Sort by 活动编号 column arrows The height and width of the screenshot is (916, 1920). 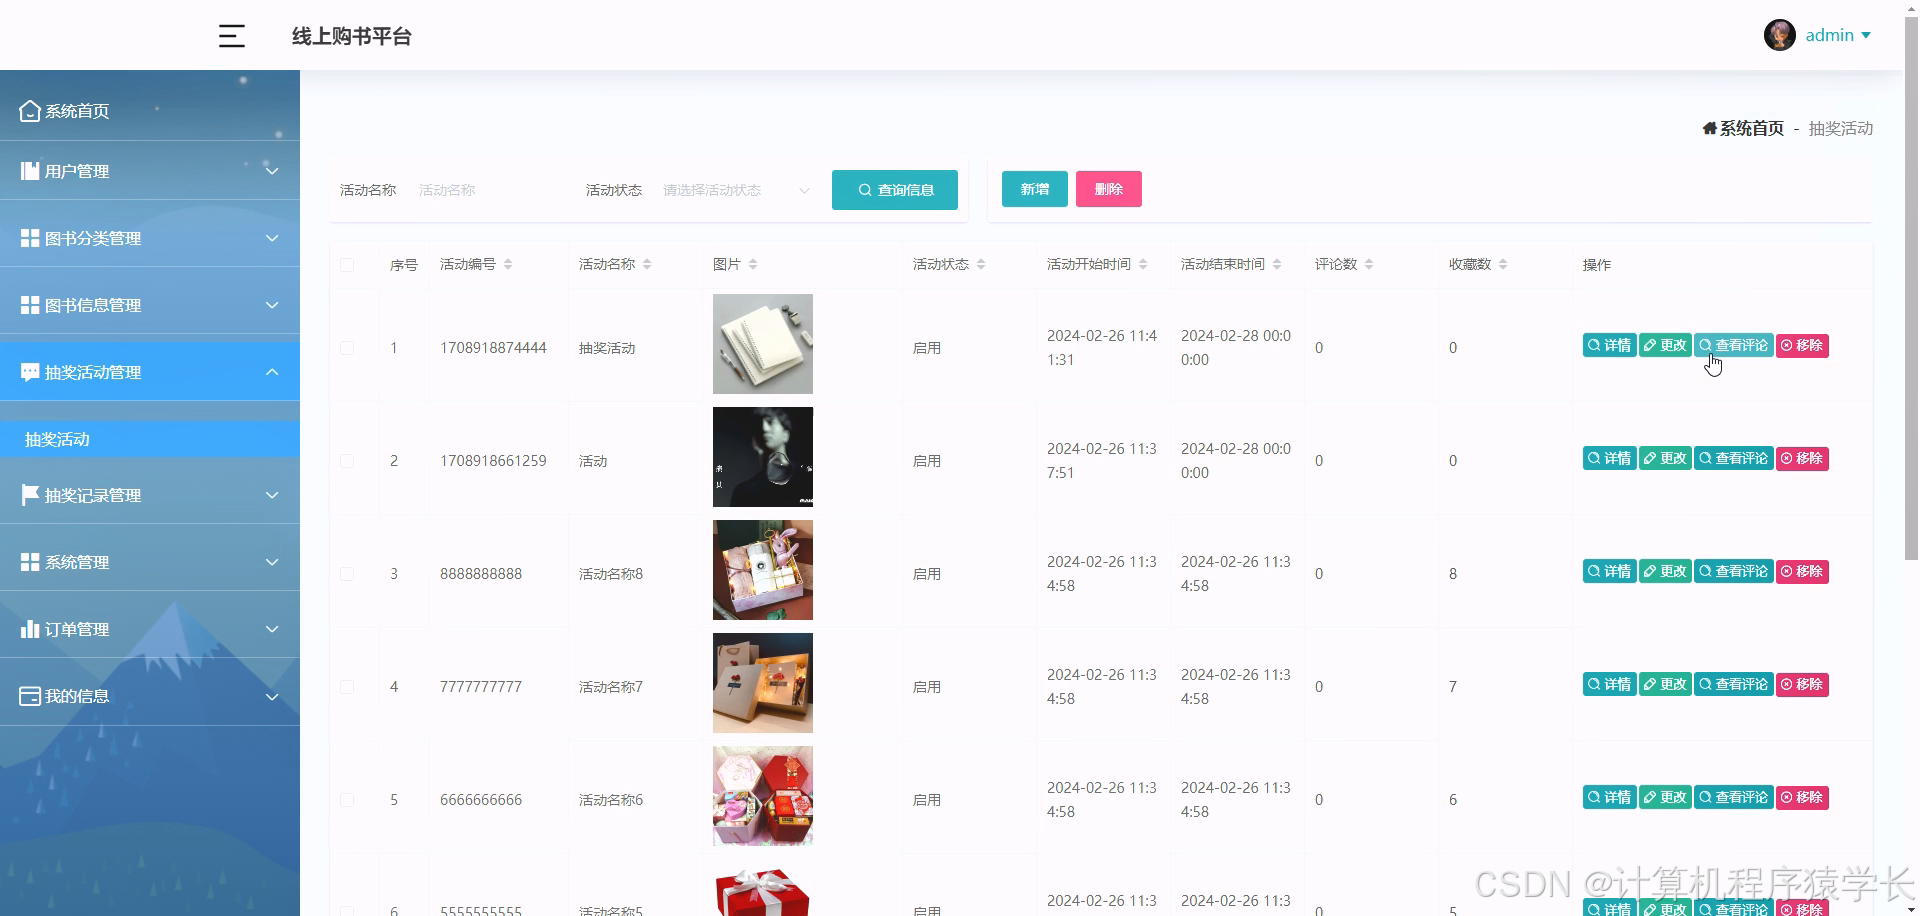coord(508,264)
